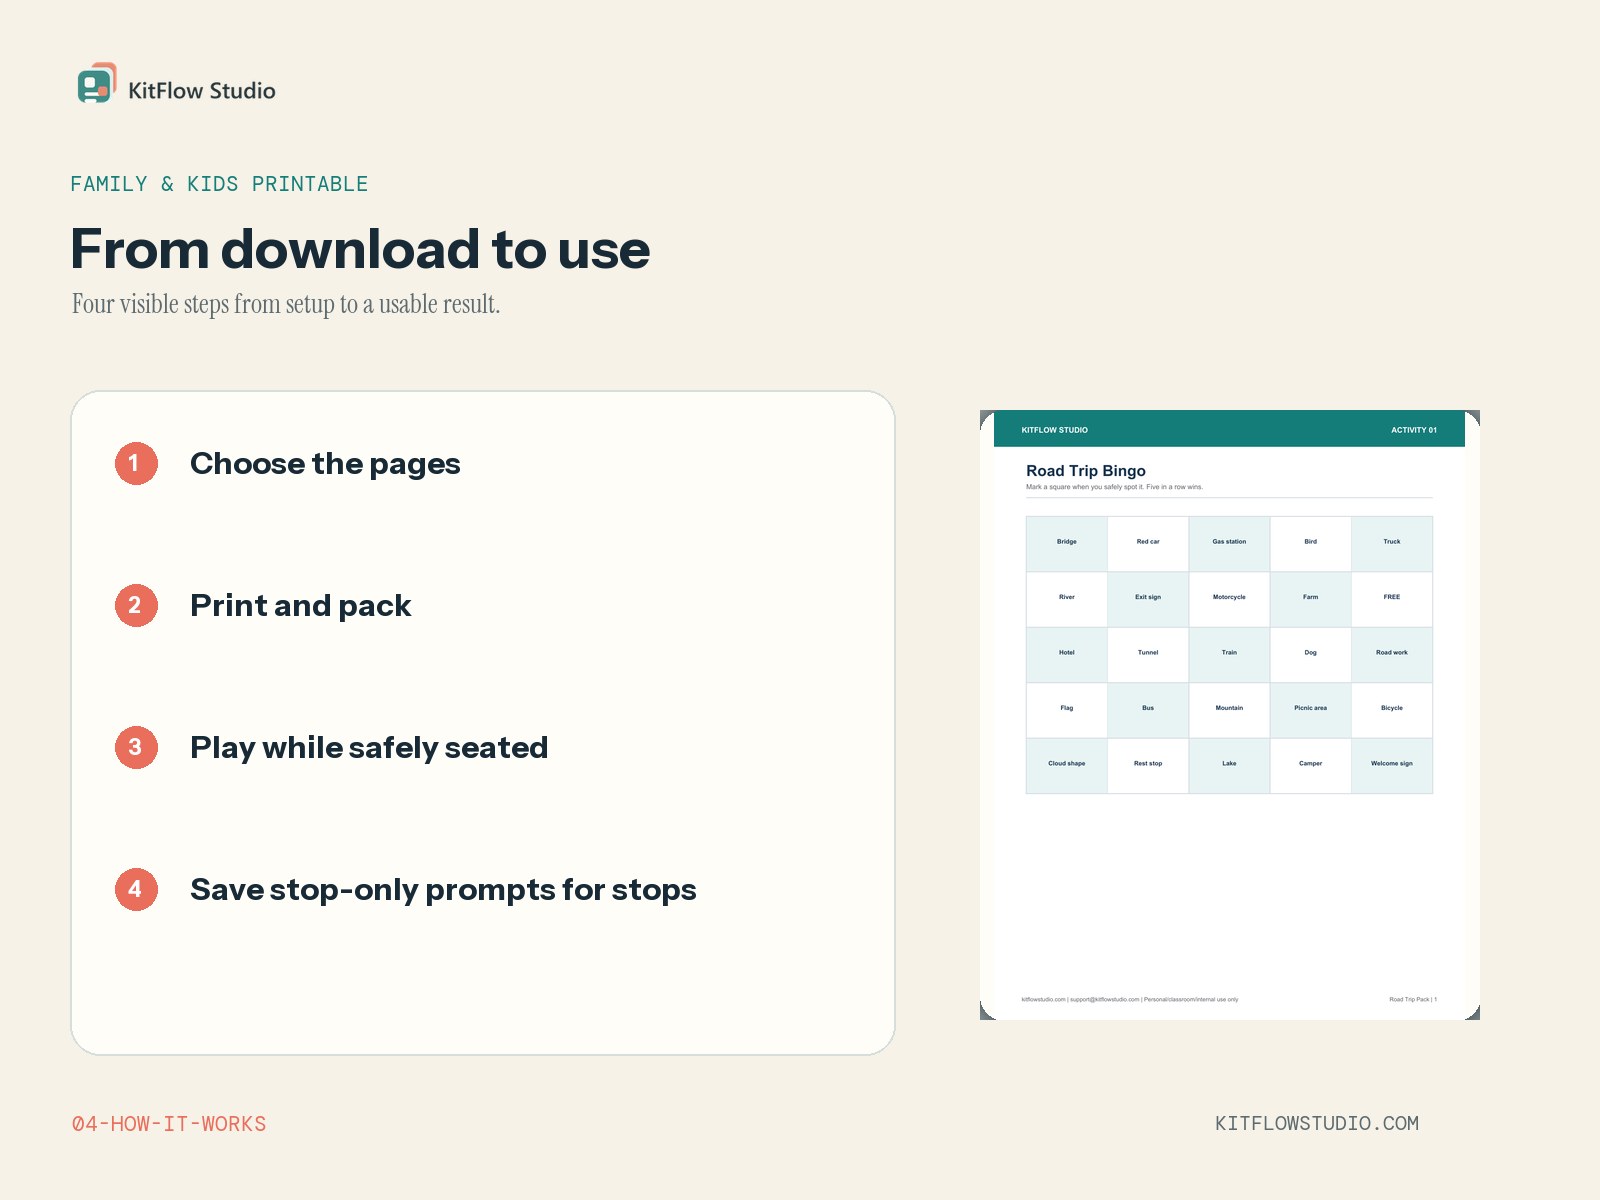
Task: Click the 'ACTIVITY 01' header label
Action: click(1414, 430)
